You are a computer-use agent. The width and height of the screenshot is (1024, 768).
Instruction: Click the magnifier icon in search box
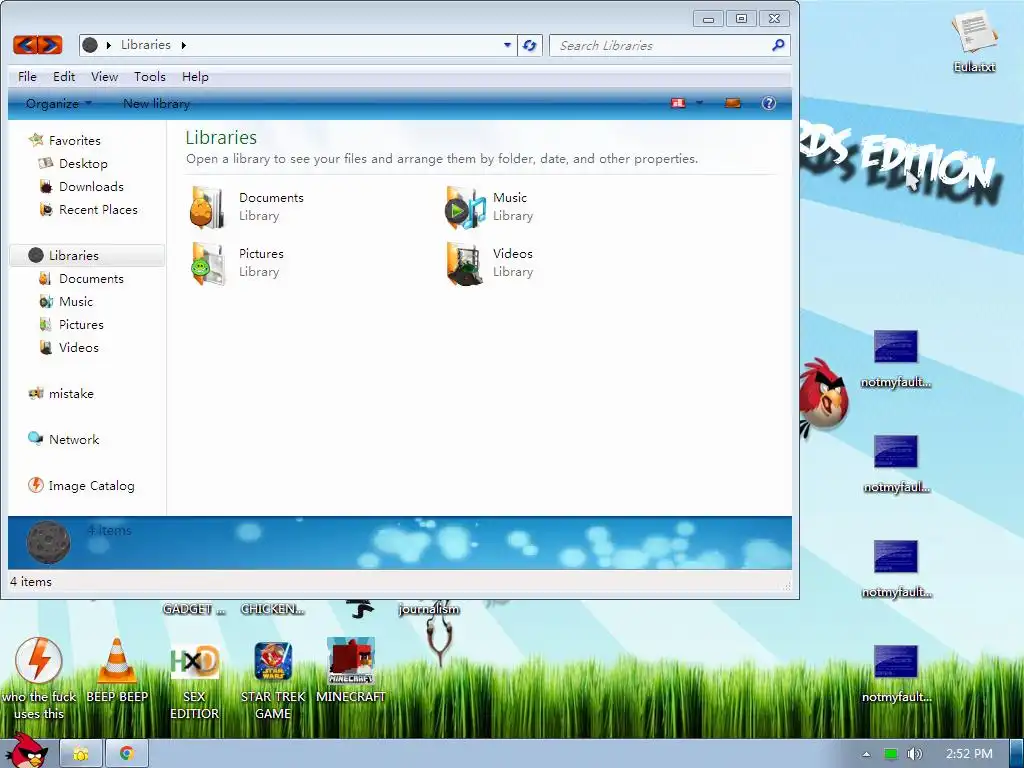778,45
